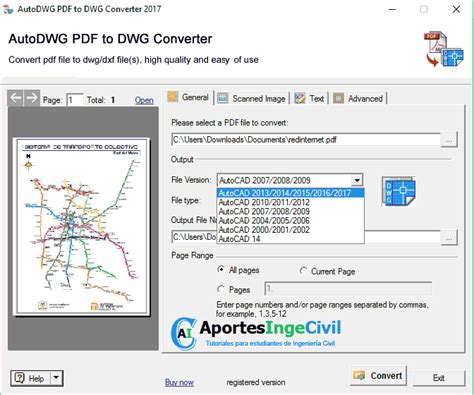This screenshot has height=395, width=474.
Task: Click the Help button
Action: coord(31,378)
